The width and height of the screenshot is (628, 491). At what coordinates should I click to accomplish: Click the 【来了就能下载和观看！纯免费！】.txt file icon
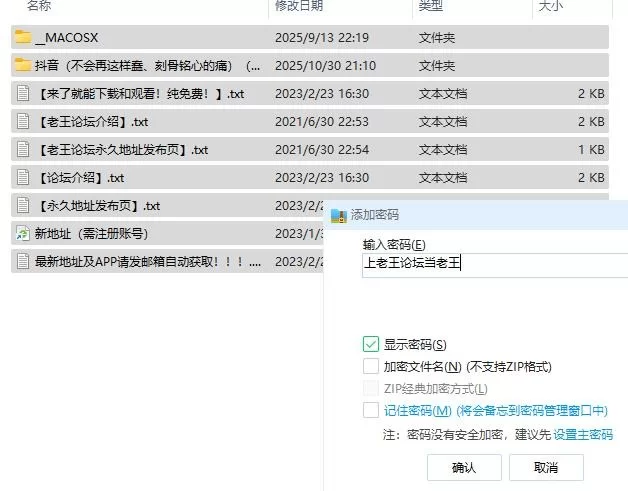click(x=23, y=93)
